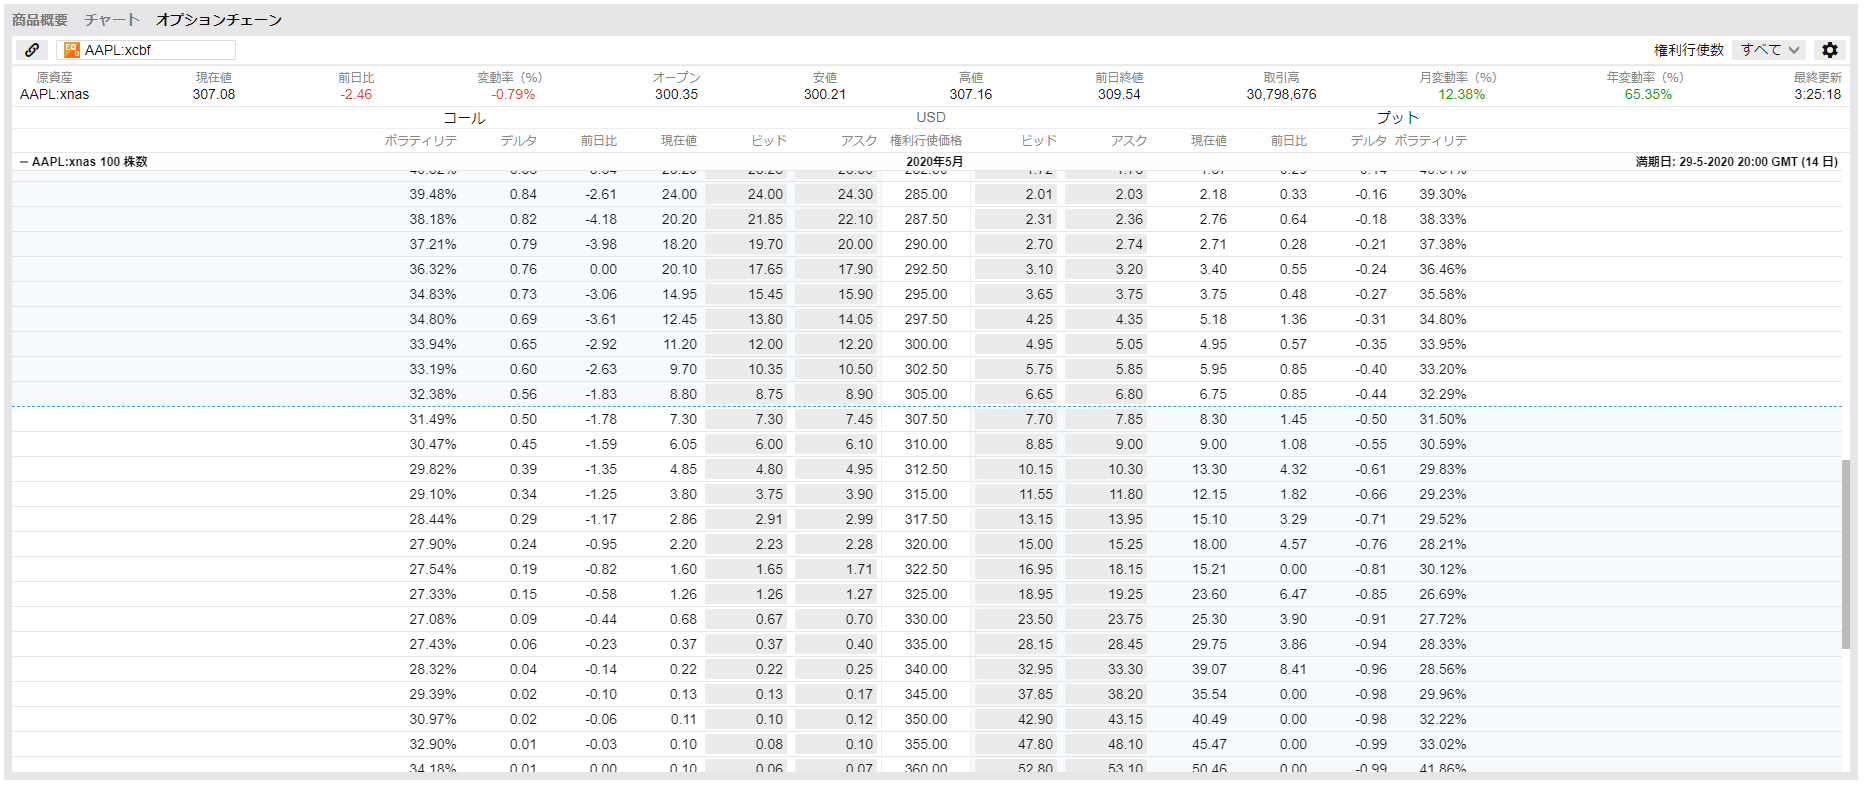Click the 権利行使価格 column header
The image size is (1866, 787).
(926, 141)
